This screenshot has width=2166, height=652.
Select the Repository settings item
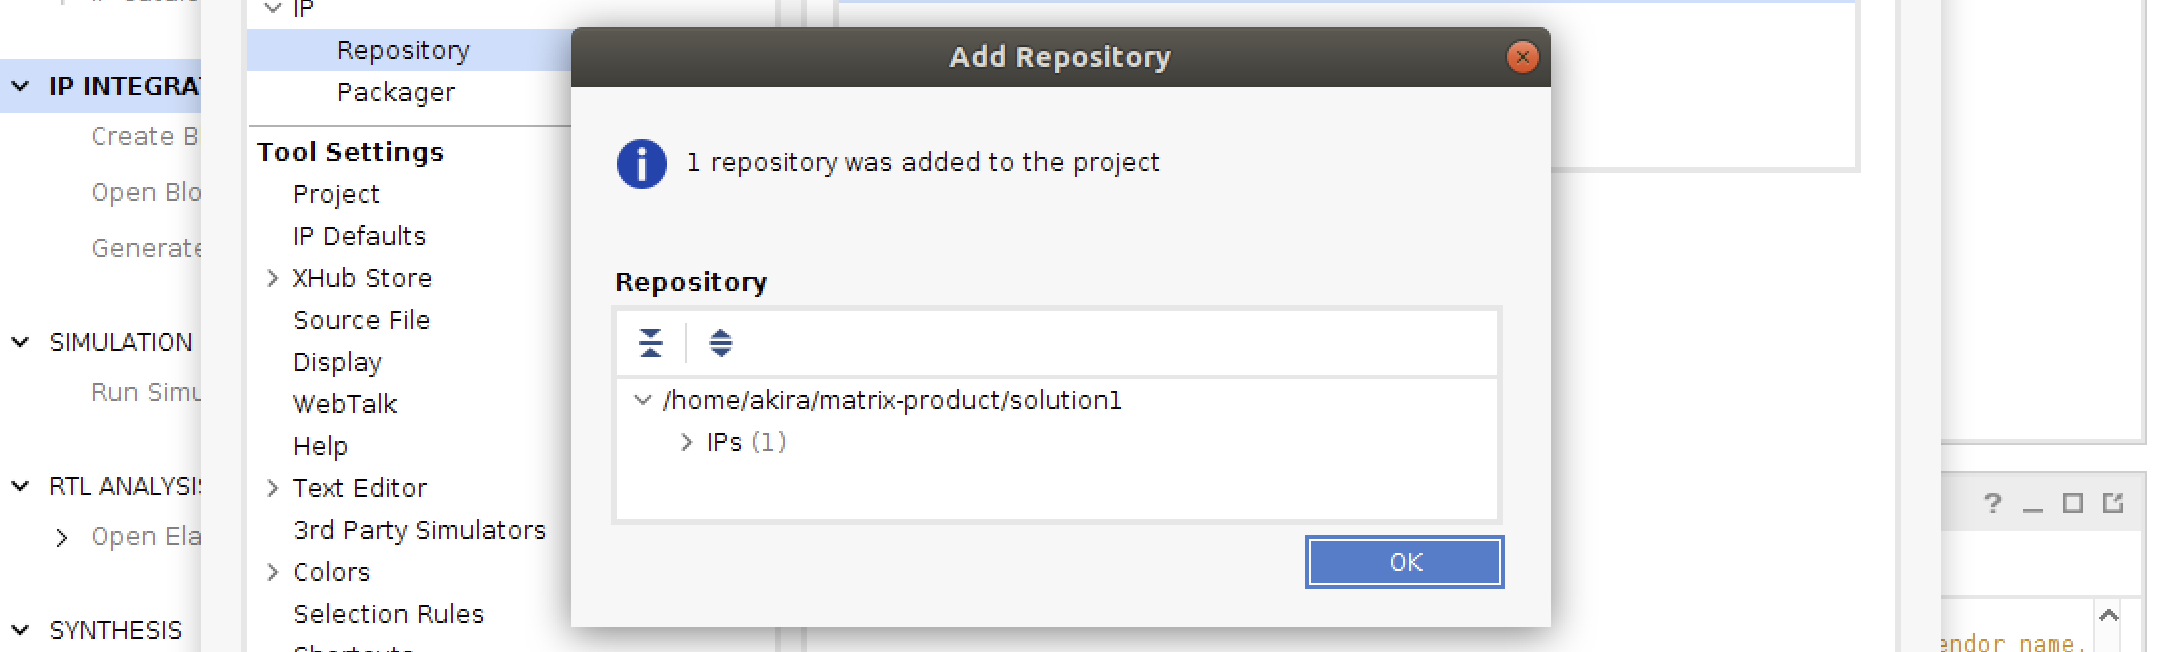click(x=403, y=51)
